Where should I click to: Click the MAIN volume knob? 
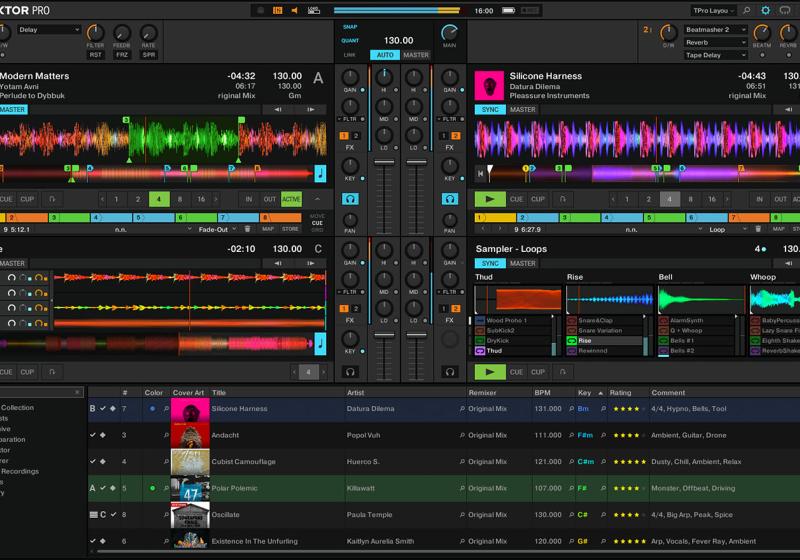(x=449, y=33)
